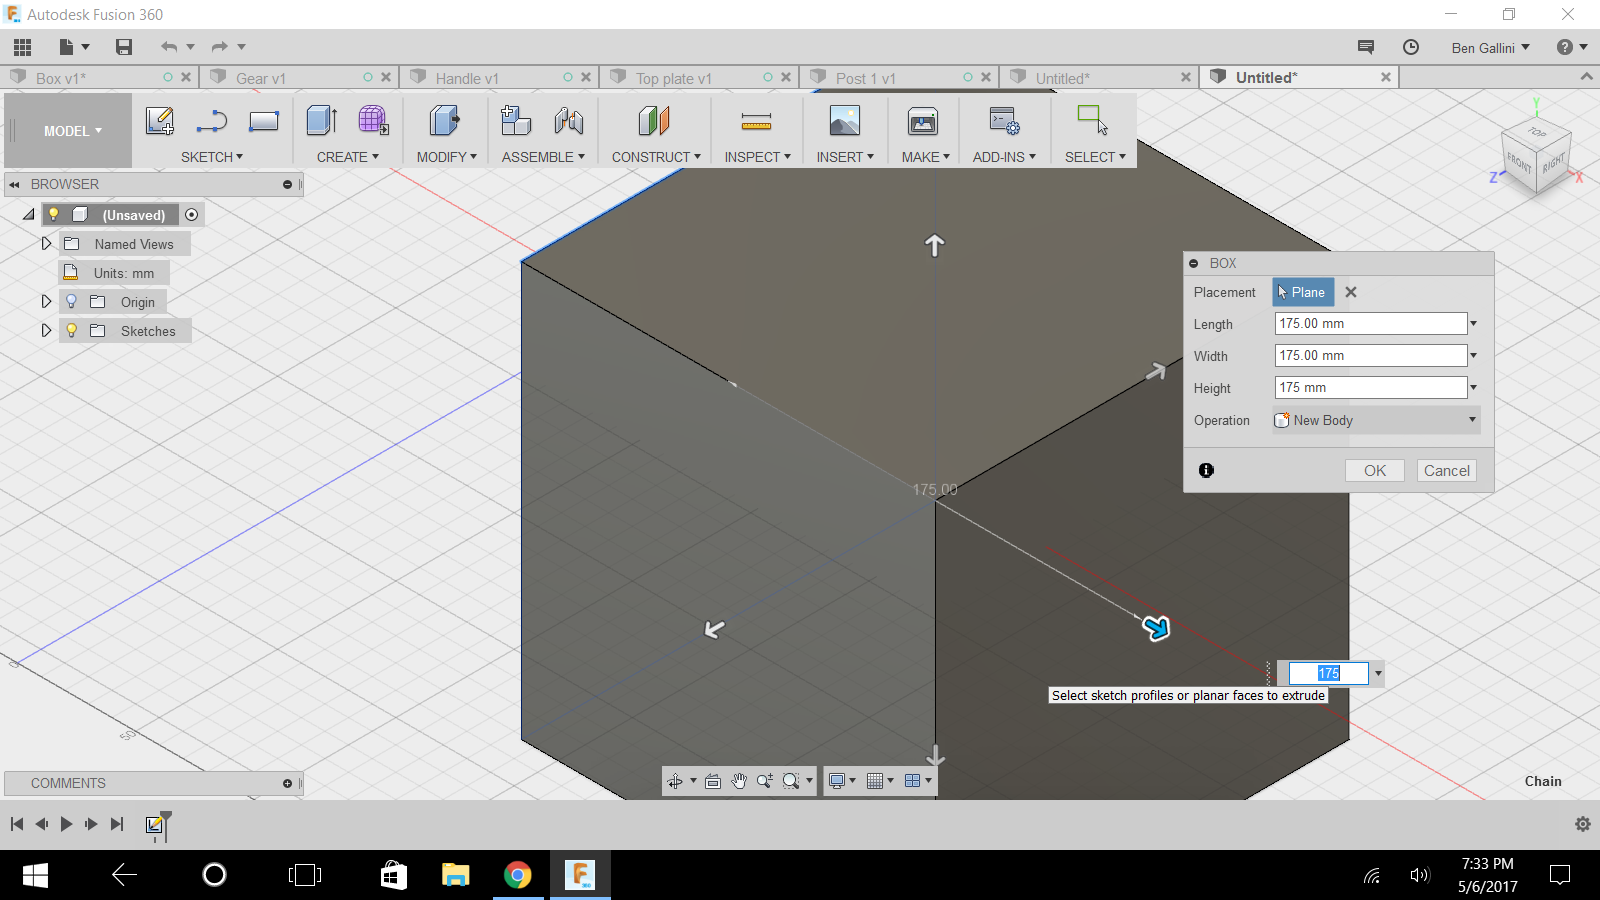
Task: Click Cancel in the BOX dialog
Action: [x=1447, y=471]
